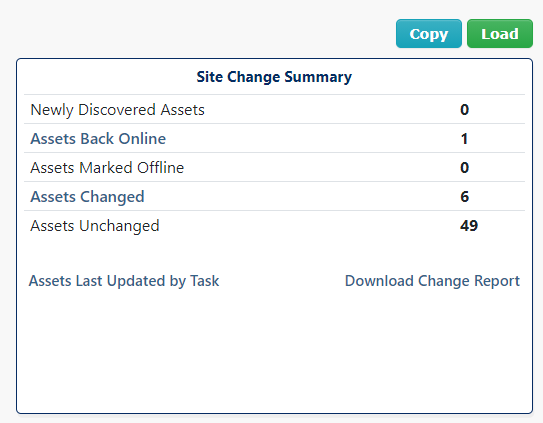
Task: Click the Site Change Summary heading
Action: tap(274, 77)
